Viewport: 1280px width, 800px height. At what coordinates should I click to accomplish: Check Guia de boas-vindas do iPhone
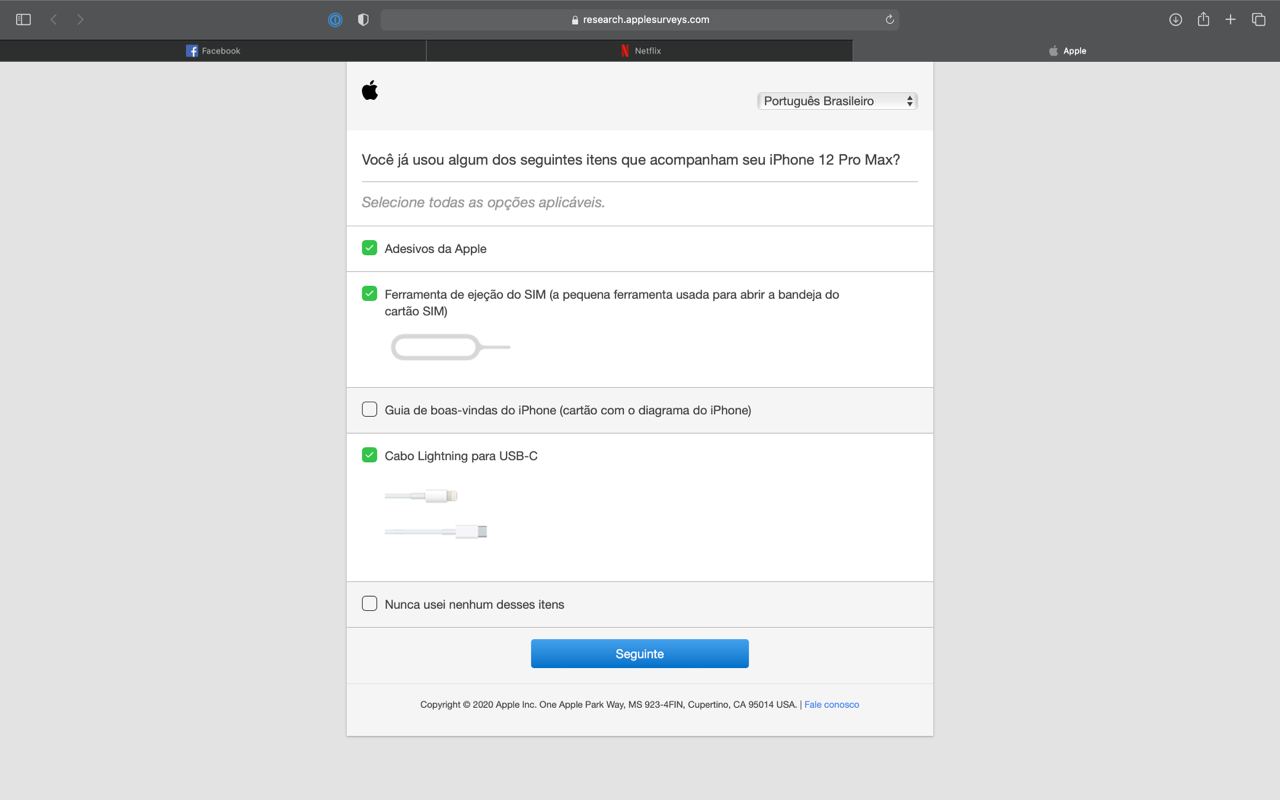coord(369,408)
